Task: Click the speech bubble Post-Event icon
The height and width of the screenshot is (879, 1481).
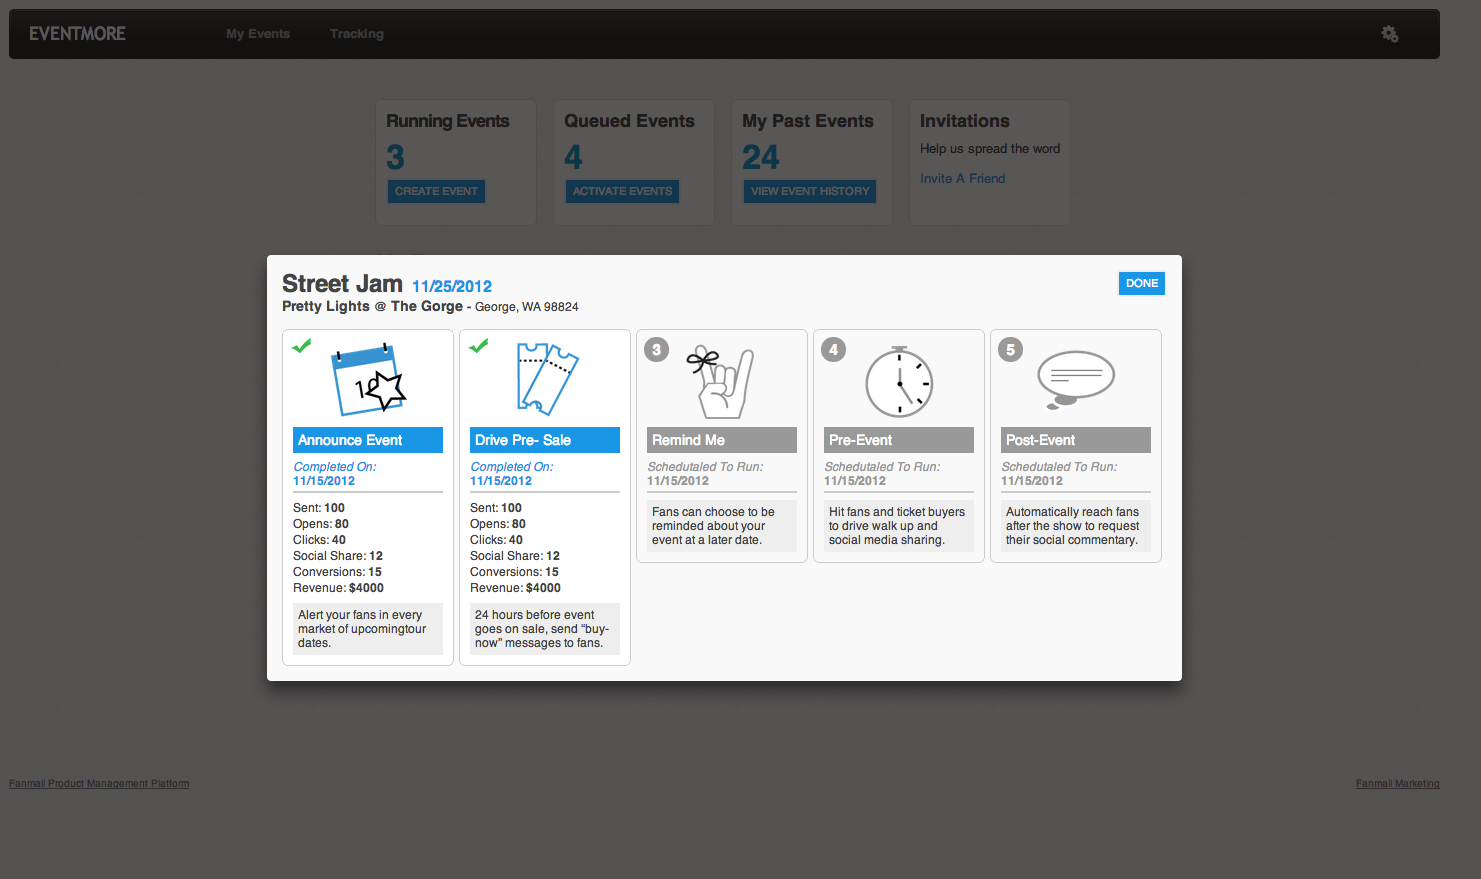Action: (1075, 379)
